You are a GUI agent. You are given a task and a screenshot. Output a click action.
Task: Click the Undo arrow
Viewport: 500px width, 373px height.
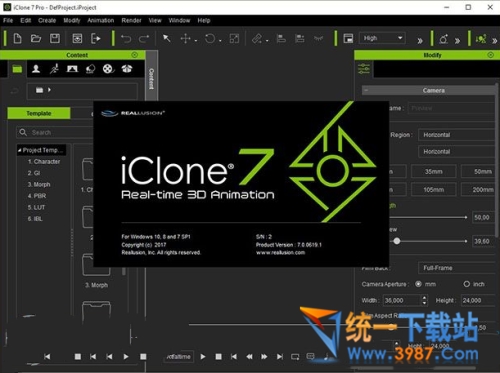[126, 39]
